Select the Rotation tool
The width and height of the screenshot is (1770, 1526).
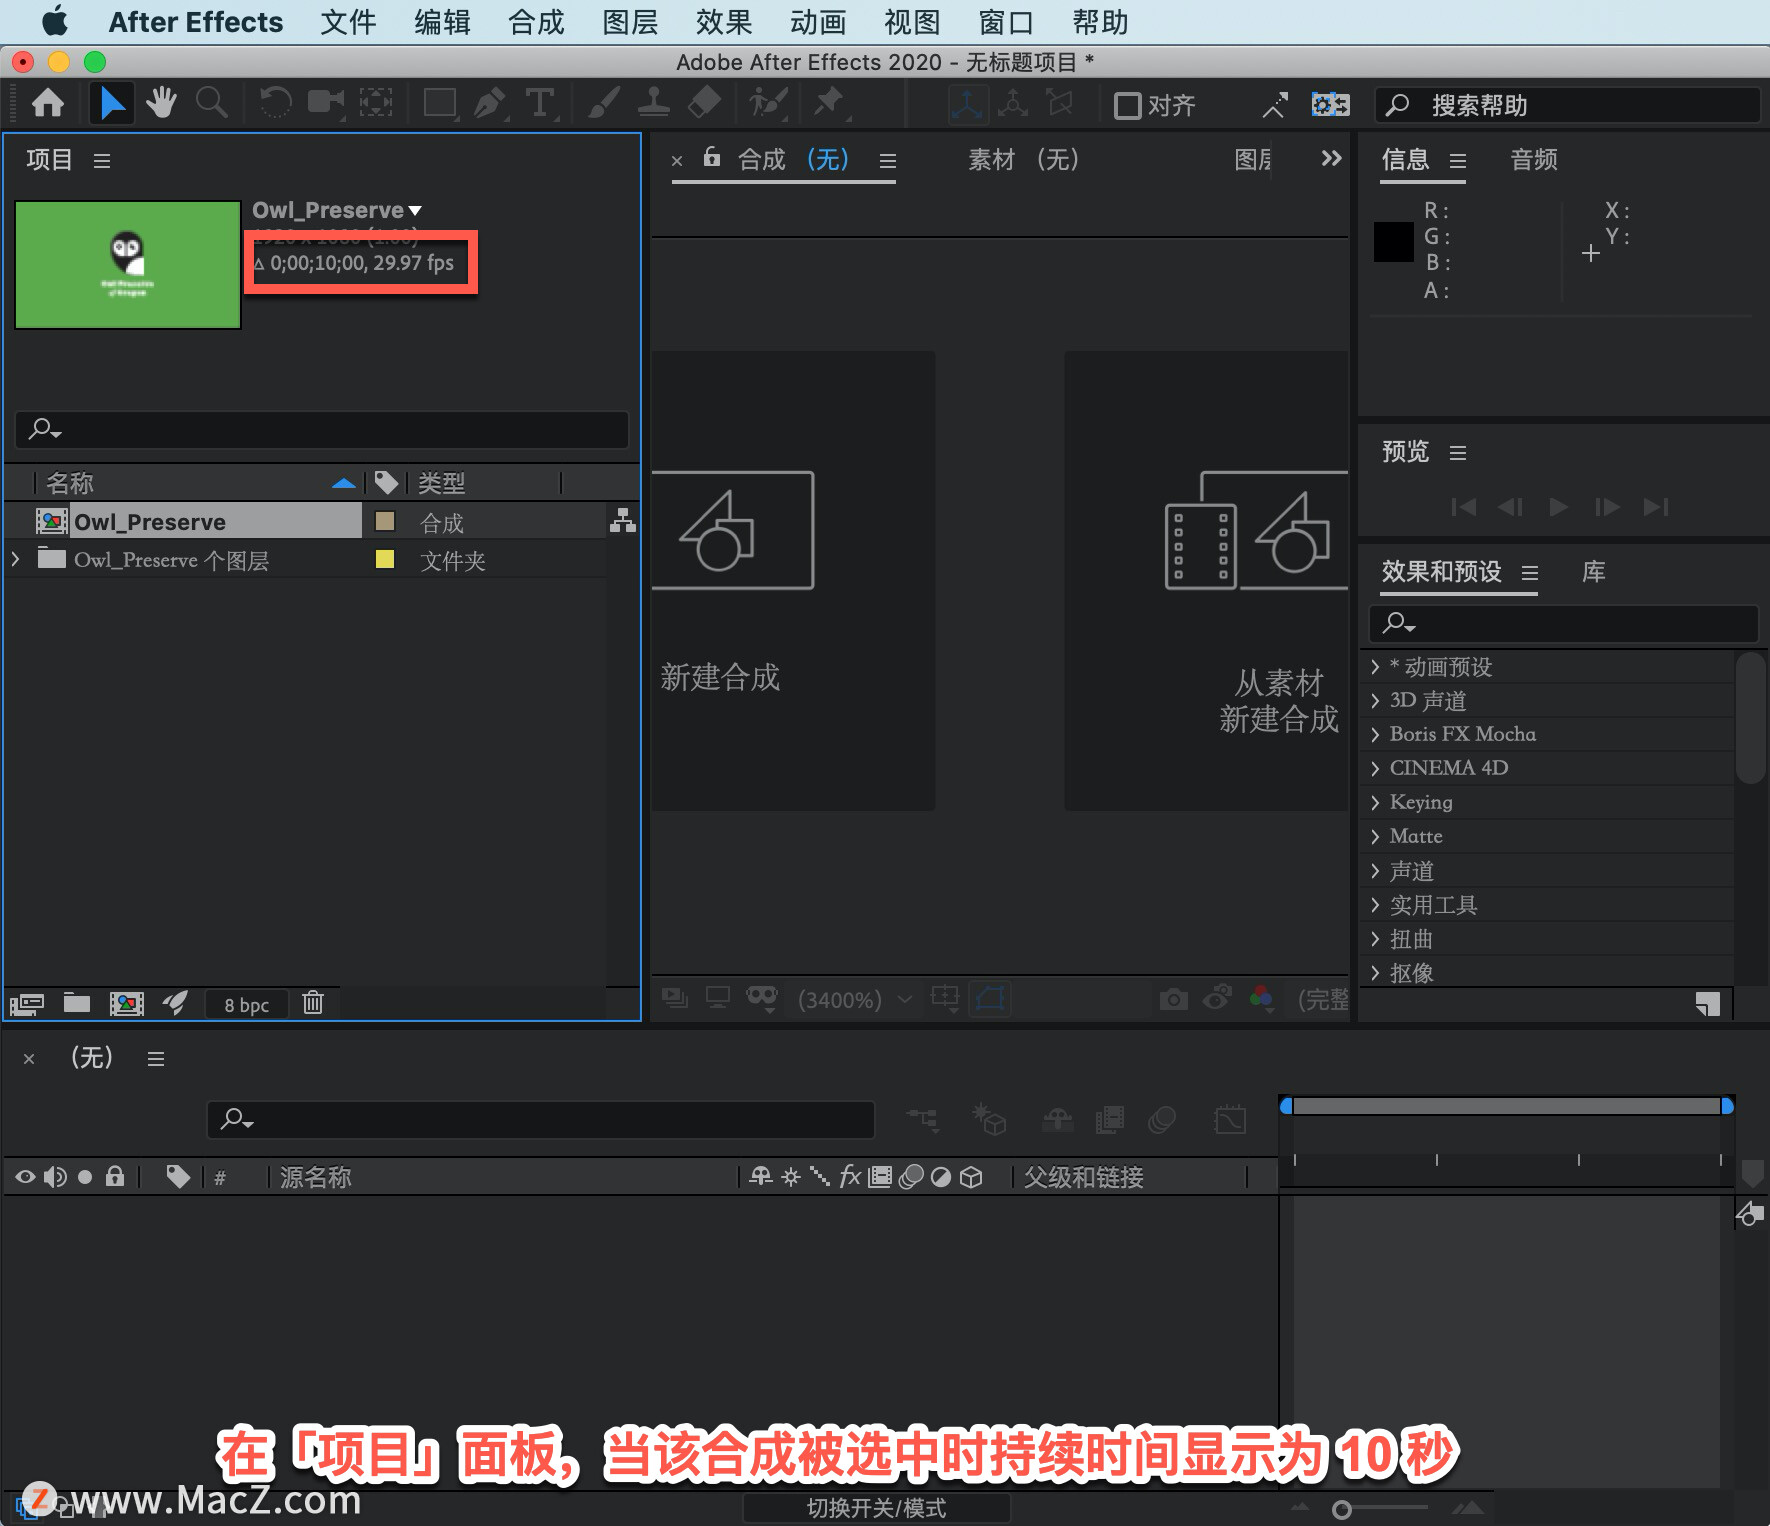[x=275, y=103]
